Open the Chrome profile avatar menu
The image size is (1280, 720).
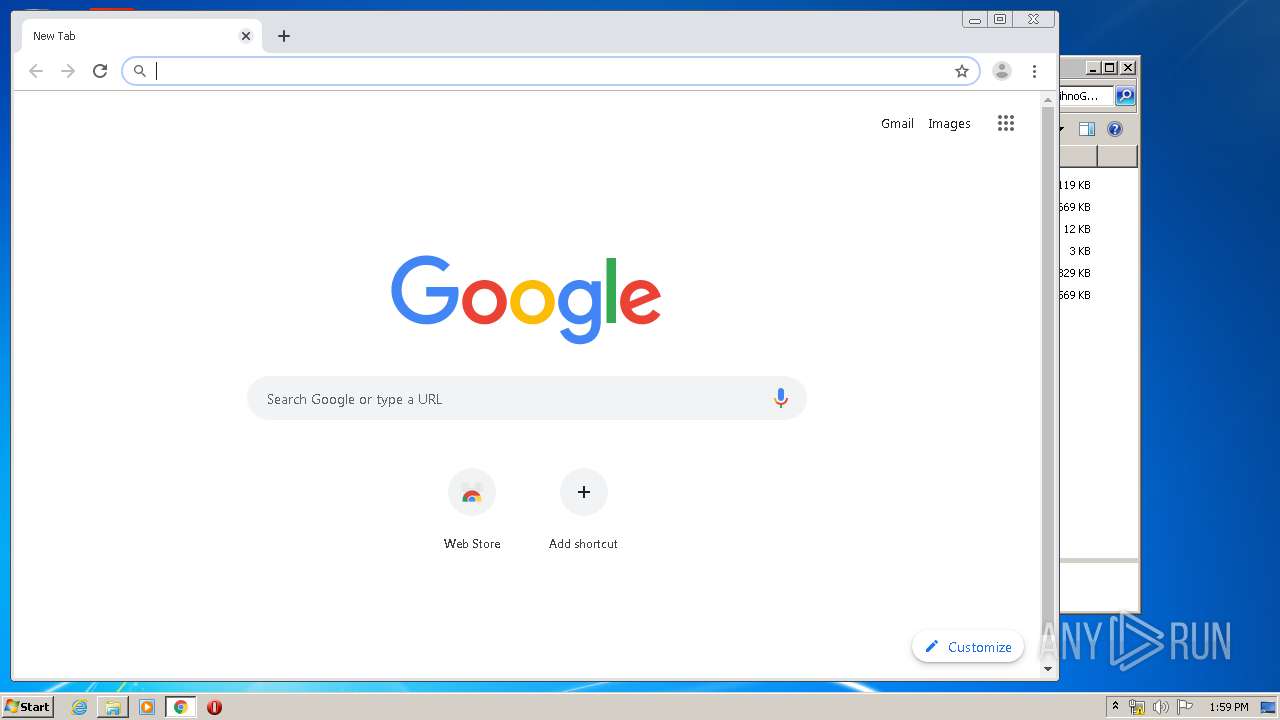click(x=1002, y=71)
